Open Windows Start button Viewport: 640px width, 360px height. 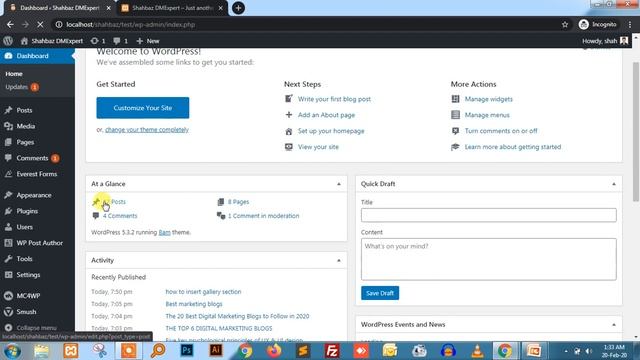pos(12,351)
